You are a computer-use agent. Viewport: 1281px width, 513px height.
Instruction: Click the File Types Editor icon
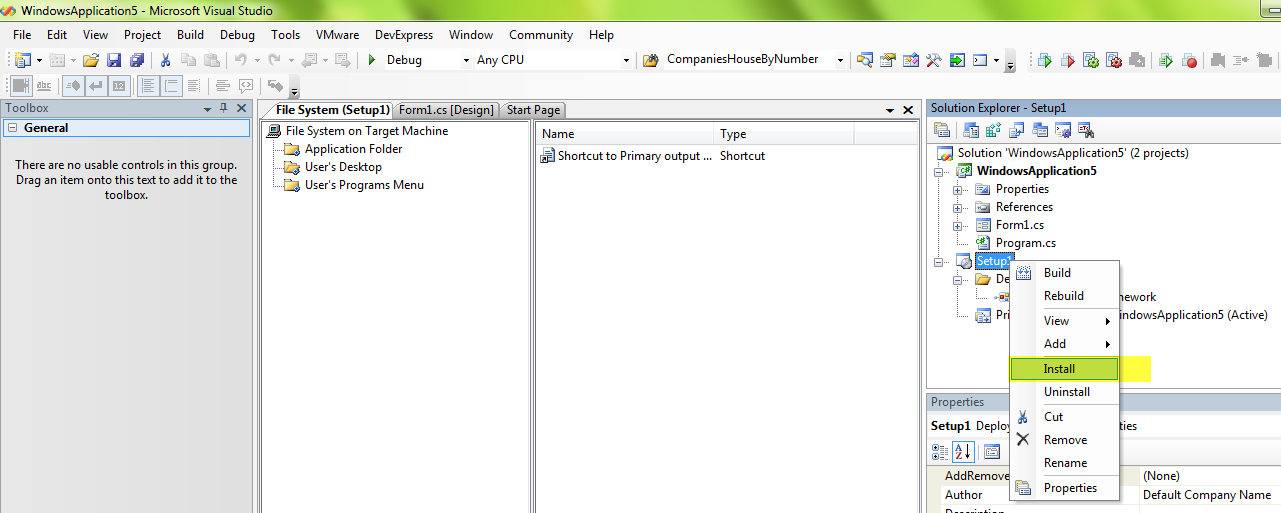(1017, 130)
